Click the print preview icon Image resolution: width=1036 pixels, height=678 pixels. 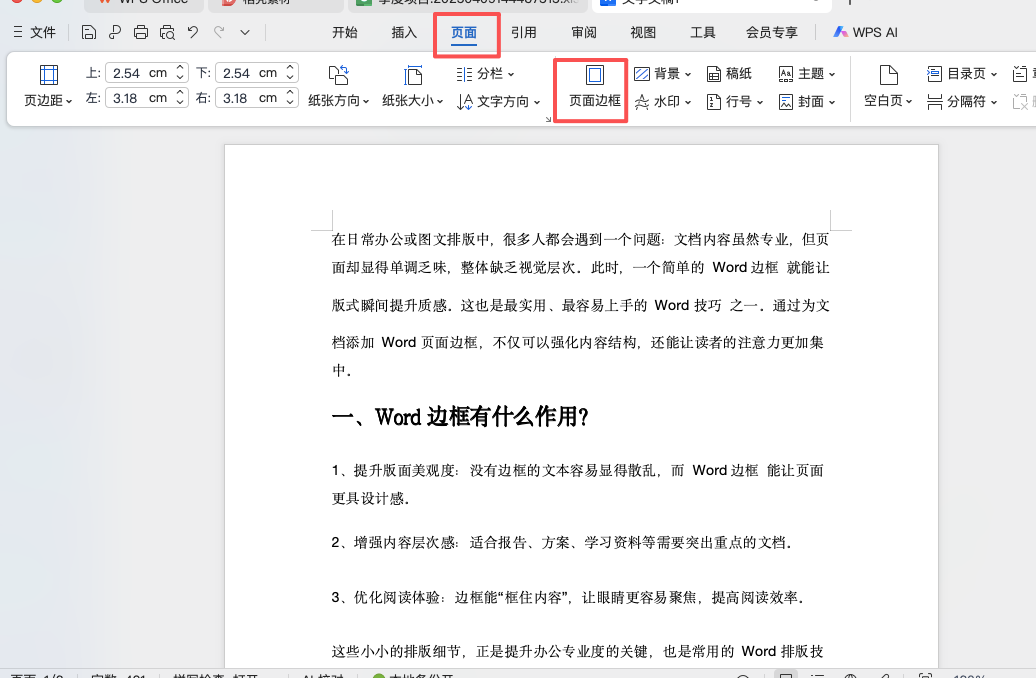pos(167,33)
